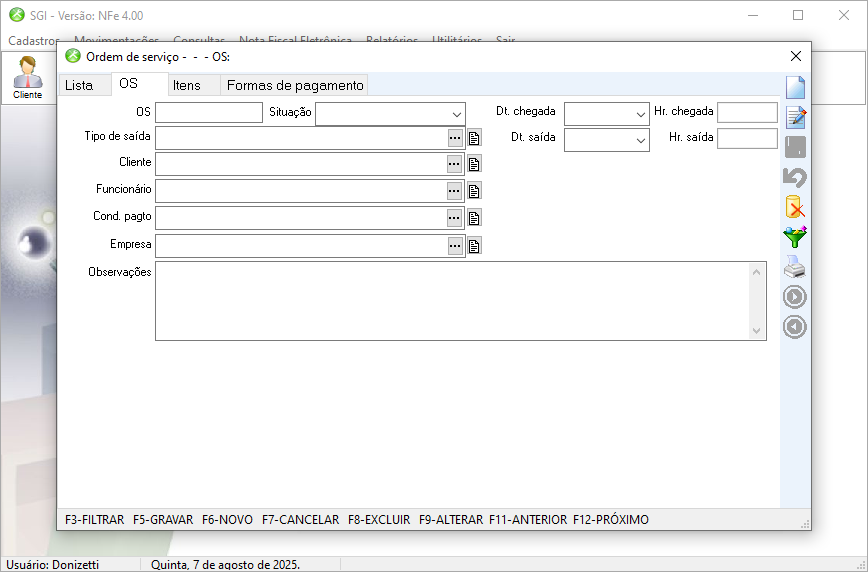Close the Ordem de serviço dialog

(x=796, y=56)
